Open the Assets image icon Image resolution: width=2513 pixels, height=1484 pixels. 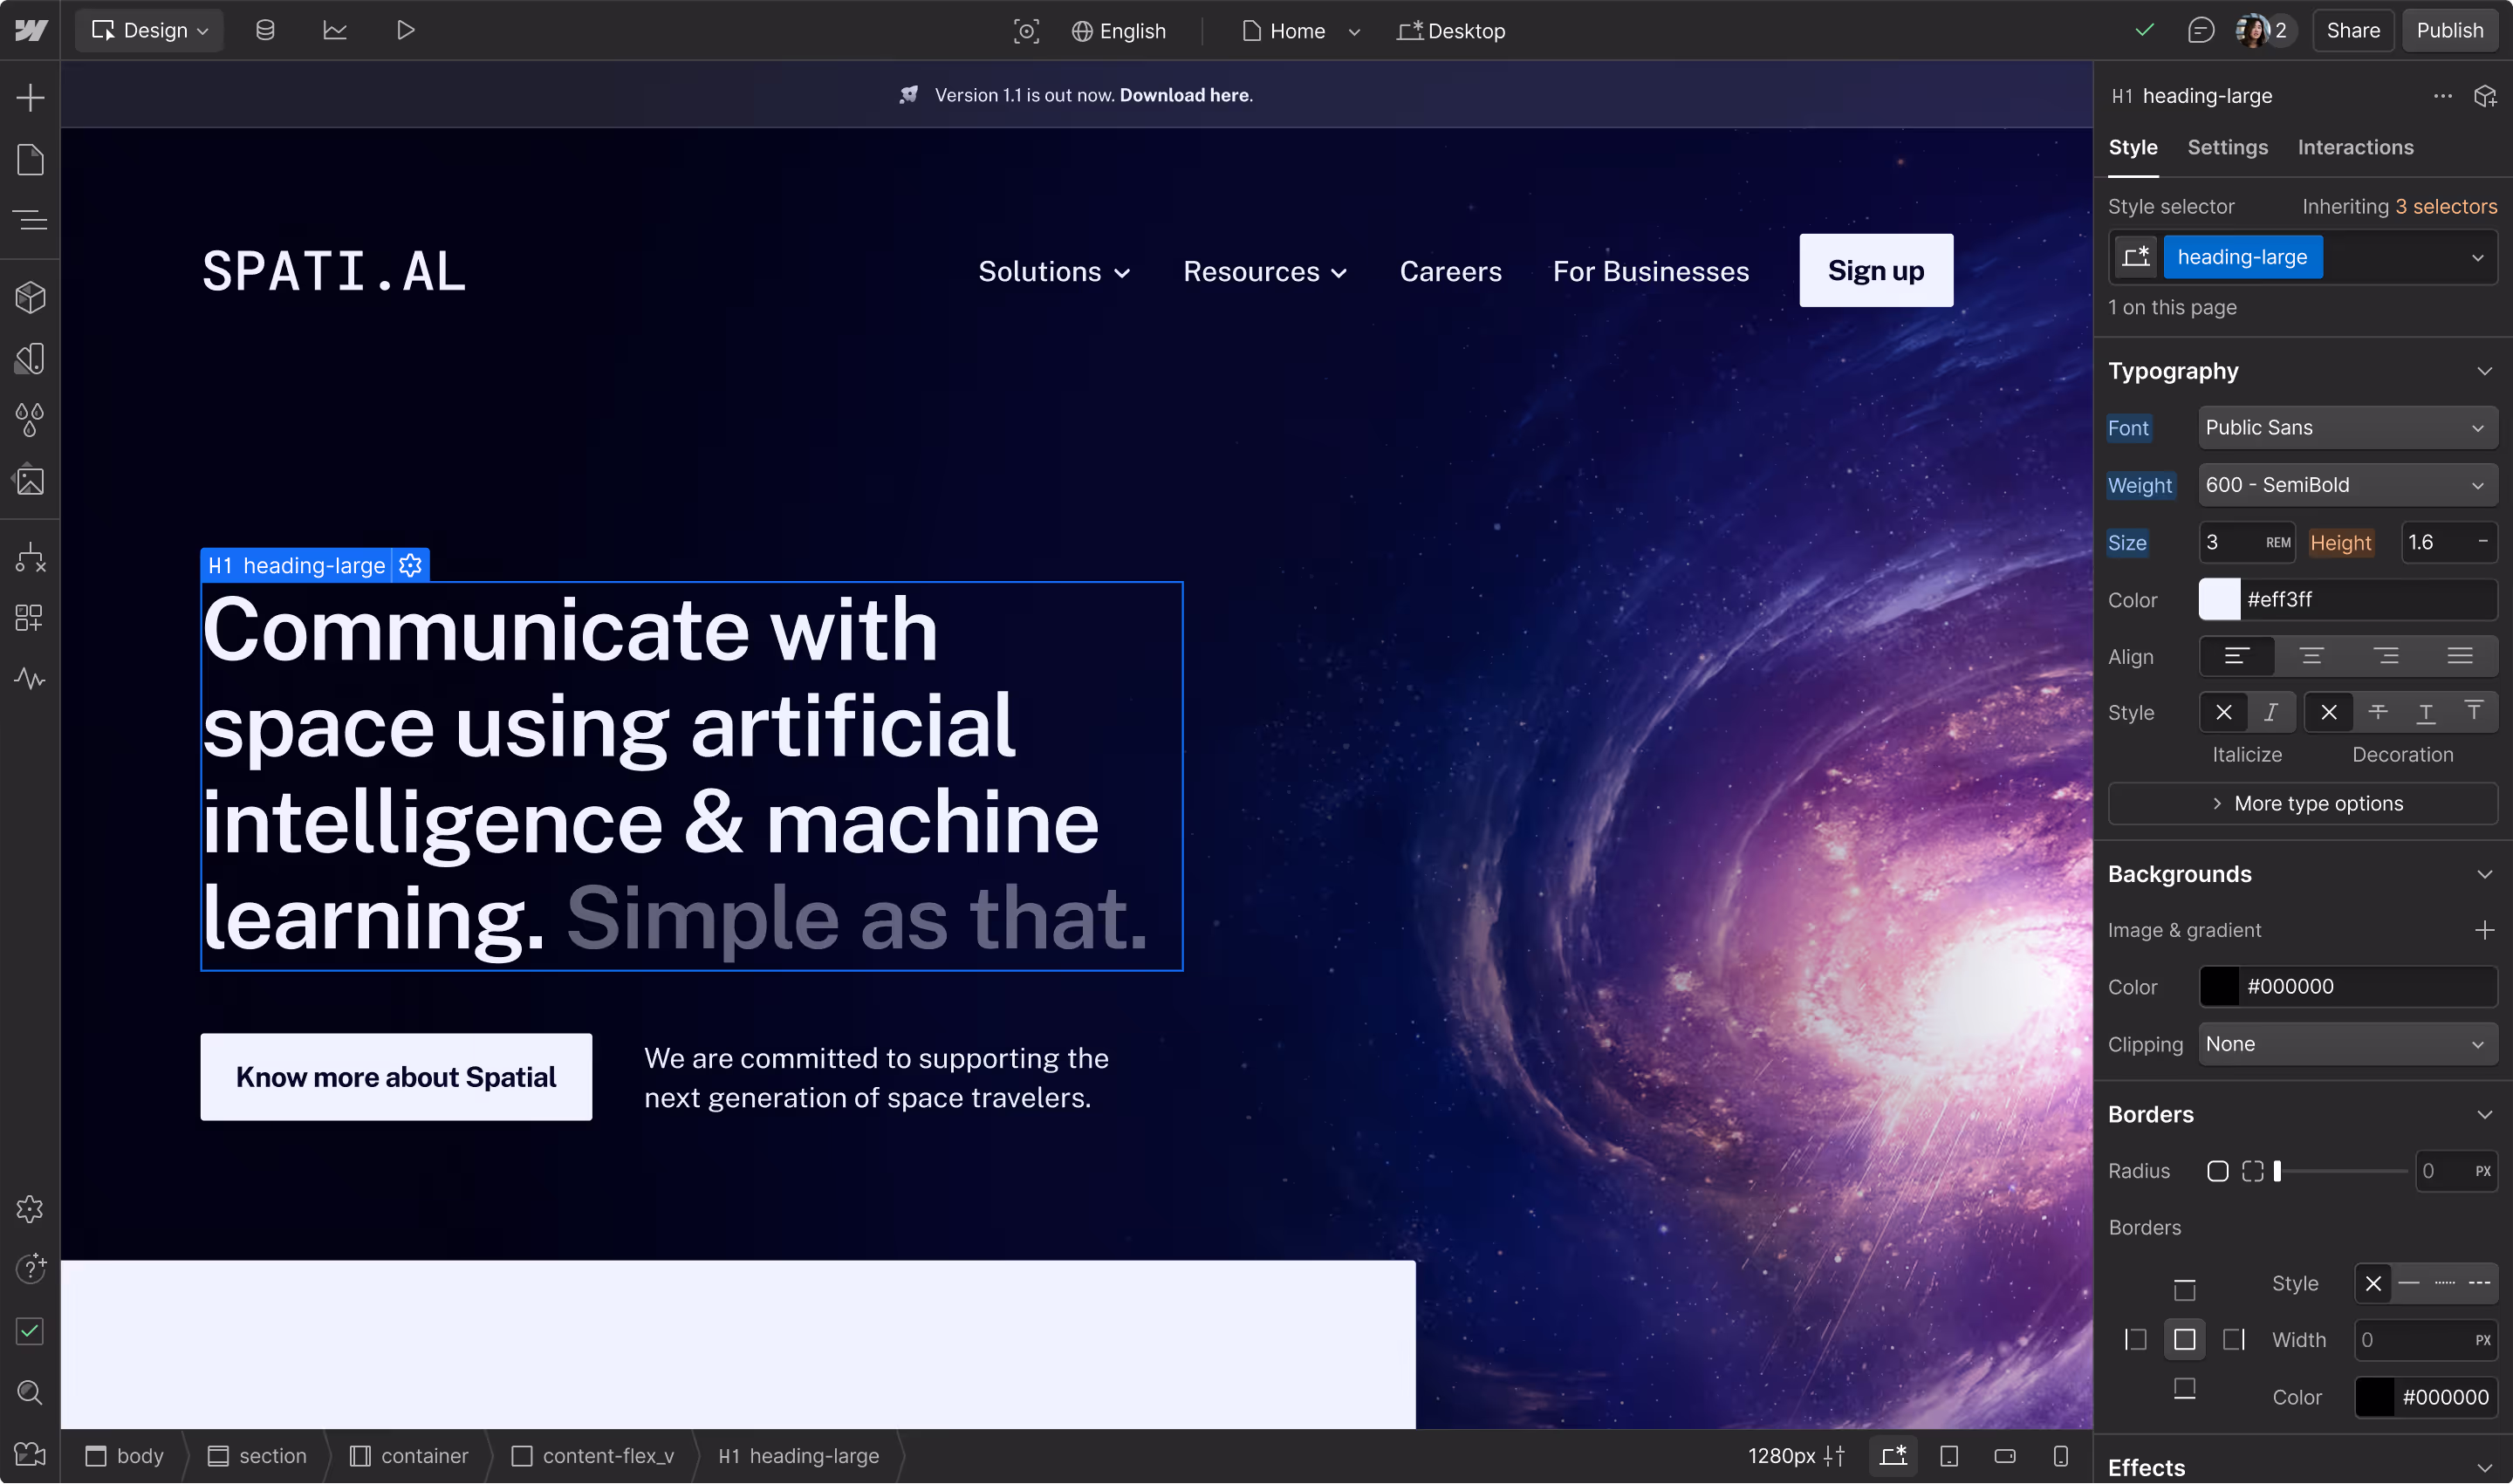coord(30,480)
